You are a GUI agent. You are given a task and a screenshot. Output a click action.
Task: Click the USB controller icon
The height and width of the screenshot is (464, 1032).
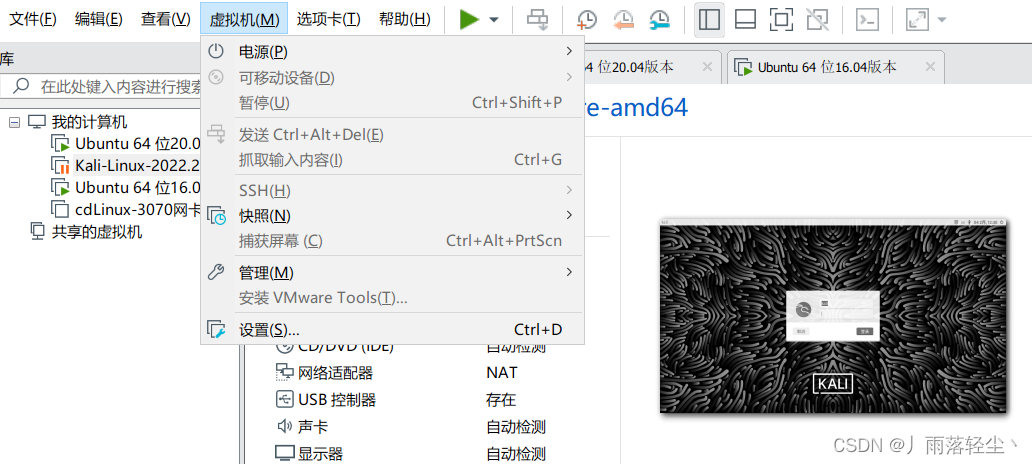[x=284, y=400]
